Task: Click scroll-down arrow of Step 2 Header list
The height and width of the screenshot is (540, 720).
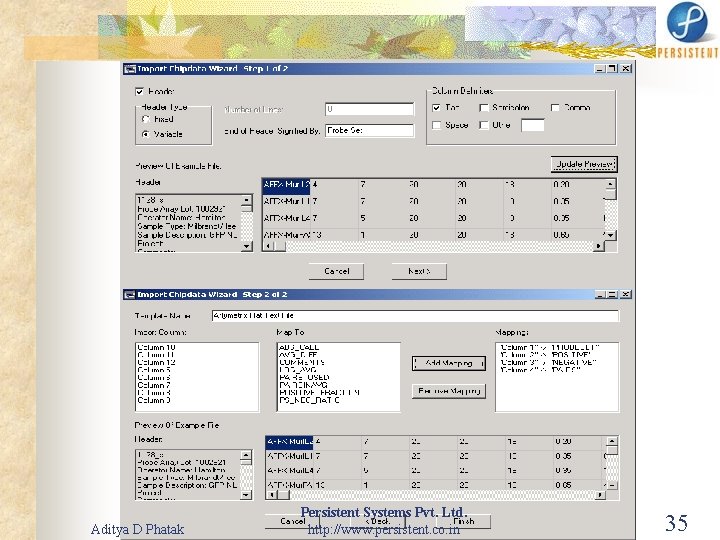Action: coord(246,495)
